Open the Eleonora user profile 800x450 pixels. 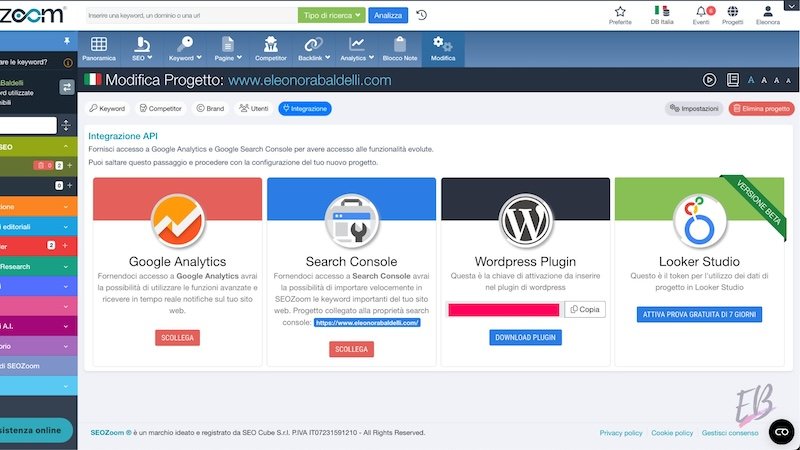[768, 15]
